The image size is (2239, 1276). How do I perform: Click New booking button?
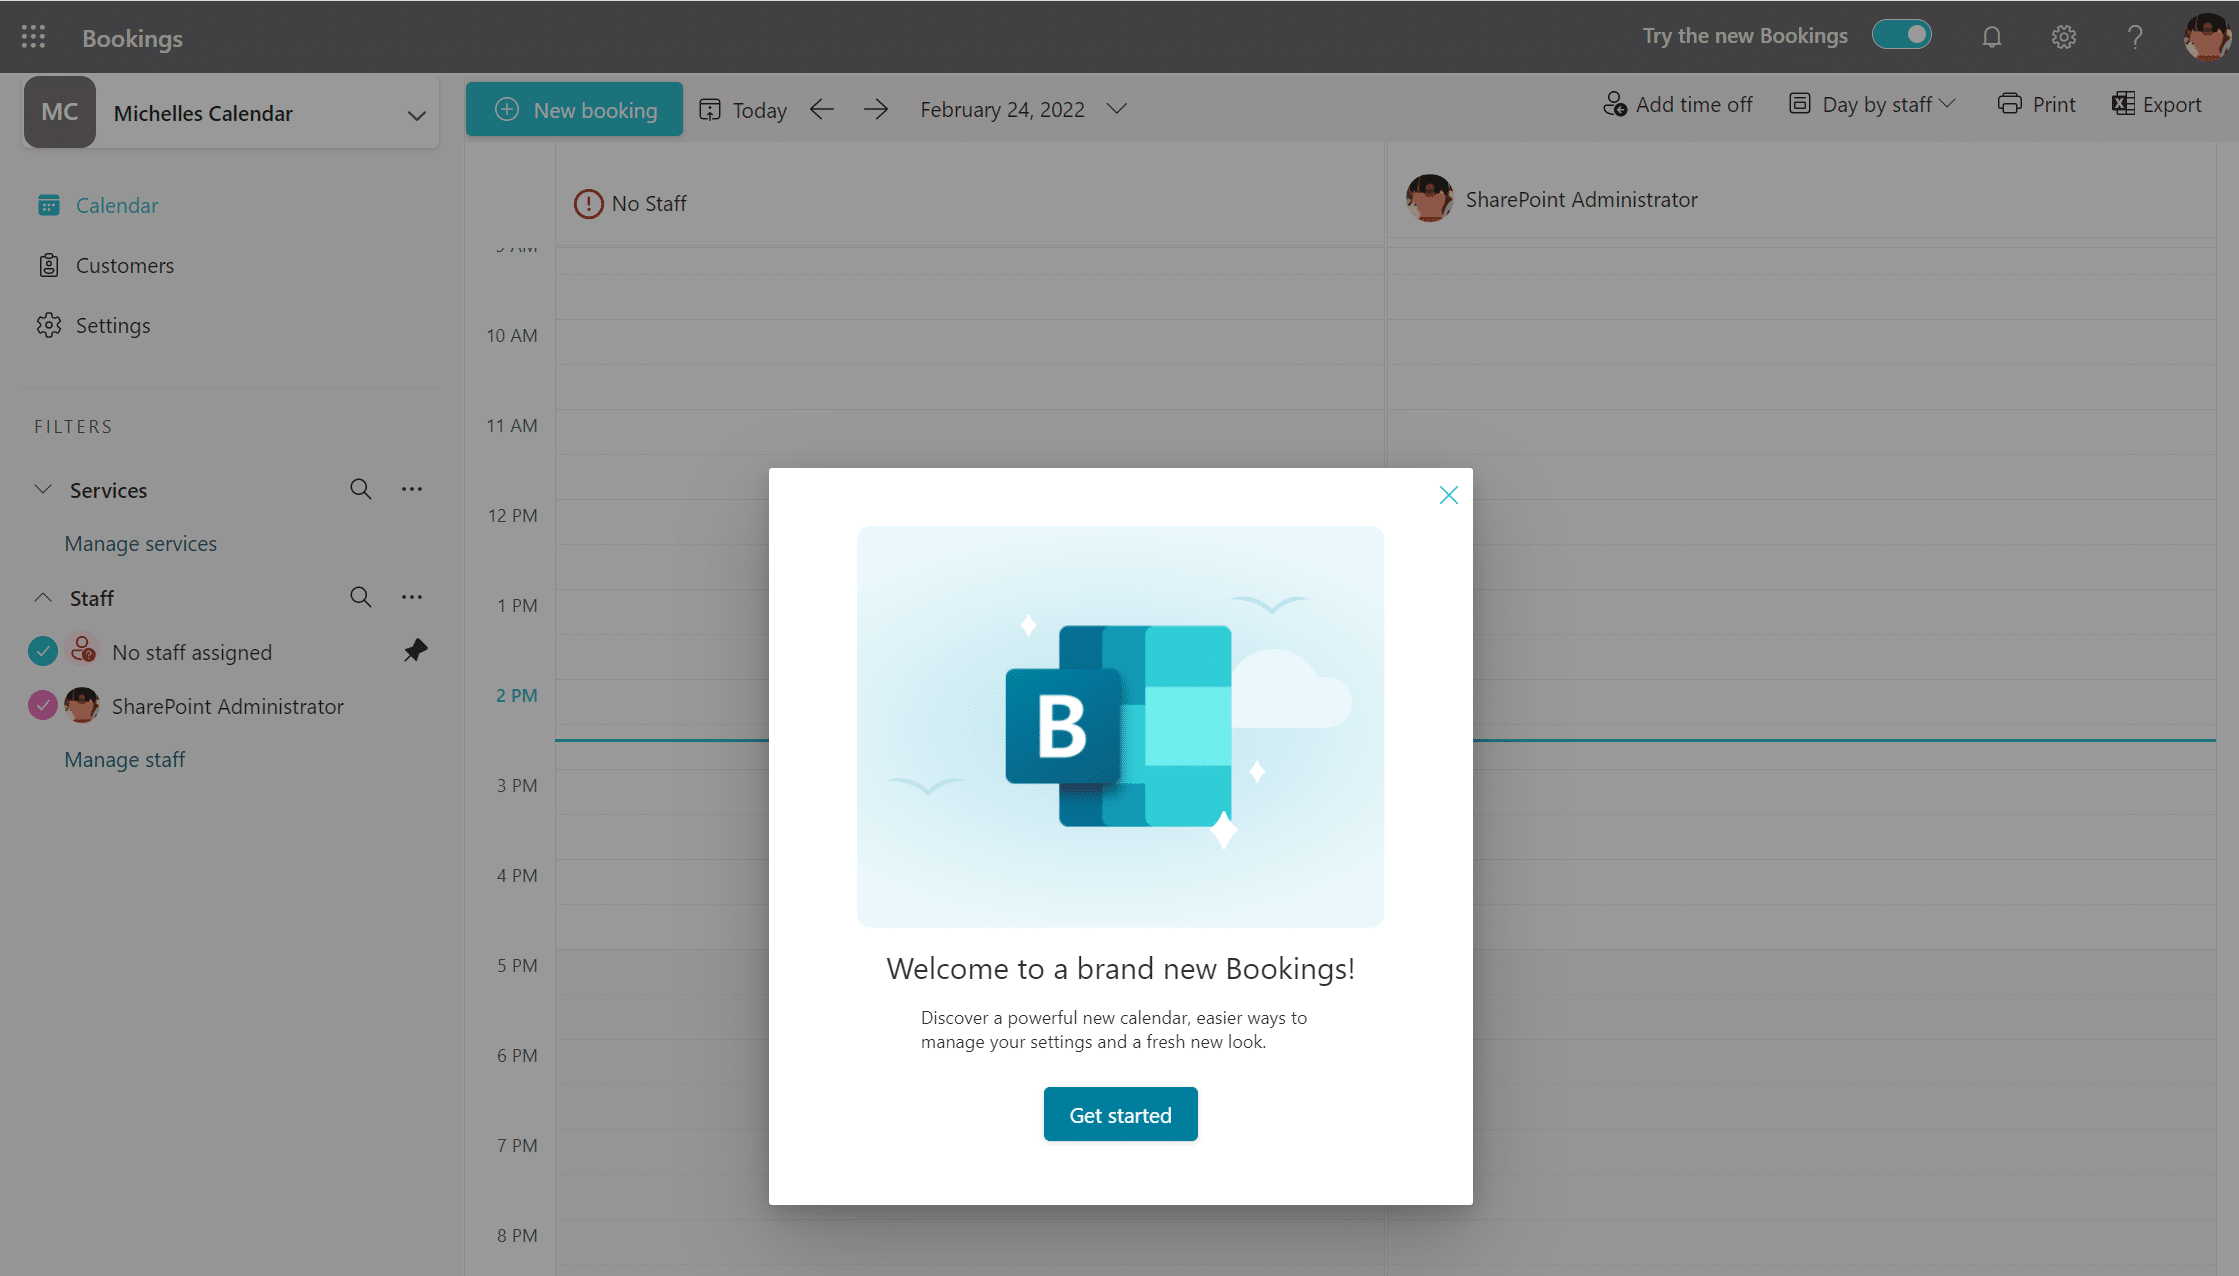(574, 109)
